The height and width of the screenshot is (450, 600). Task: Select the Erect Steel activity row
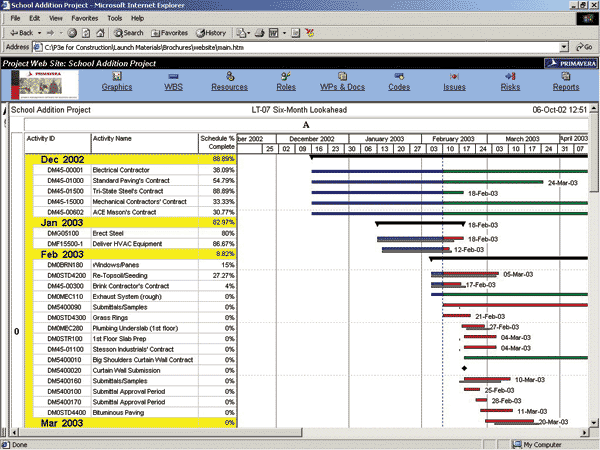(x=106, y=233)
